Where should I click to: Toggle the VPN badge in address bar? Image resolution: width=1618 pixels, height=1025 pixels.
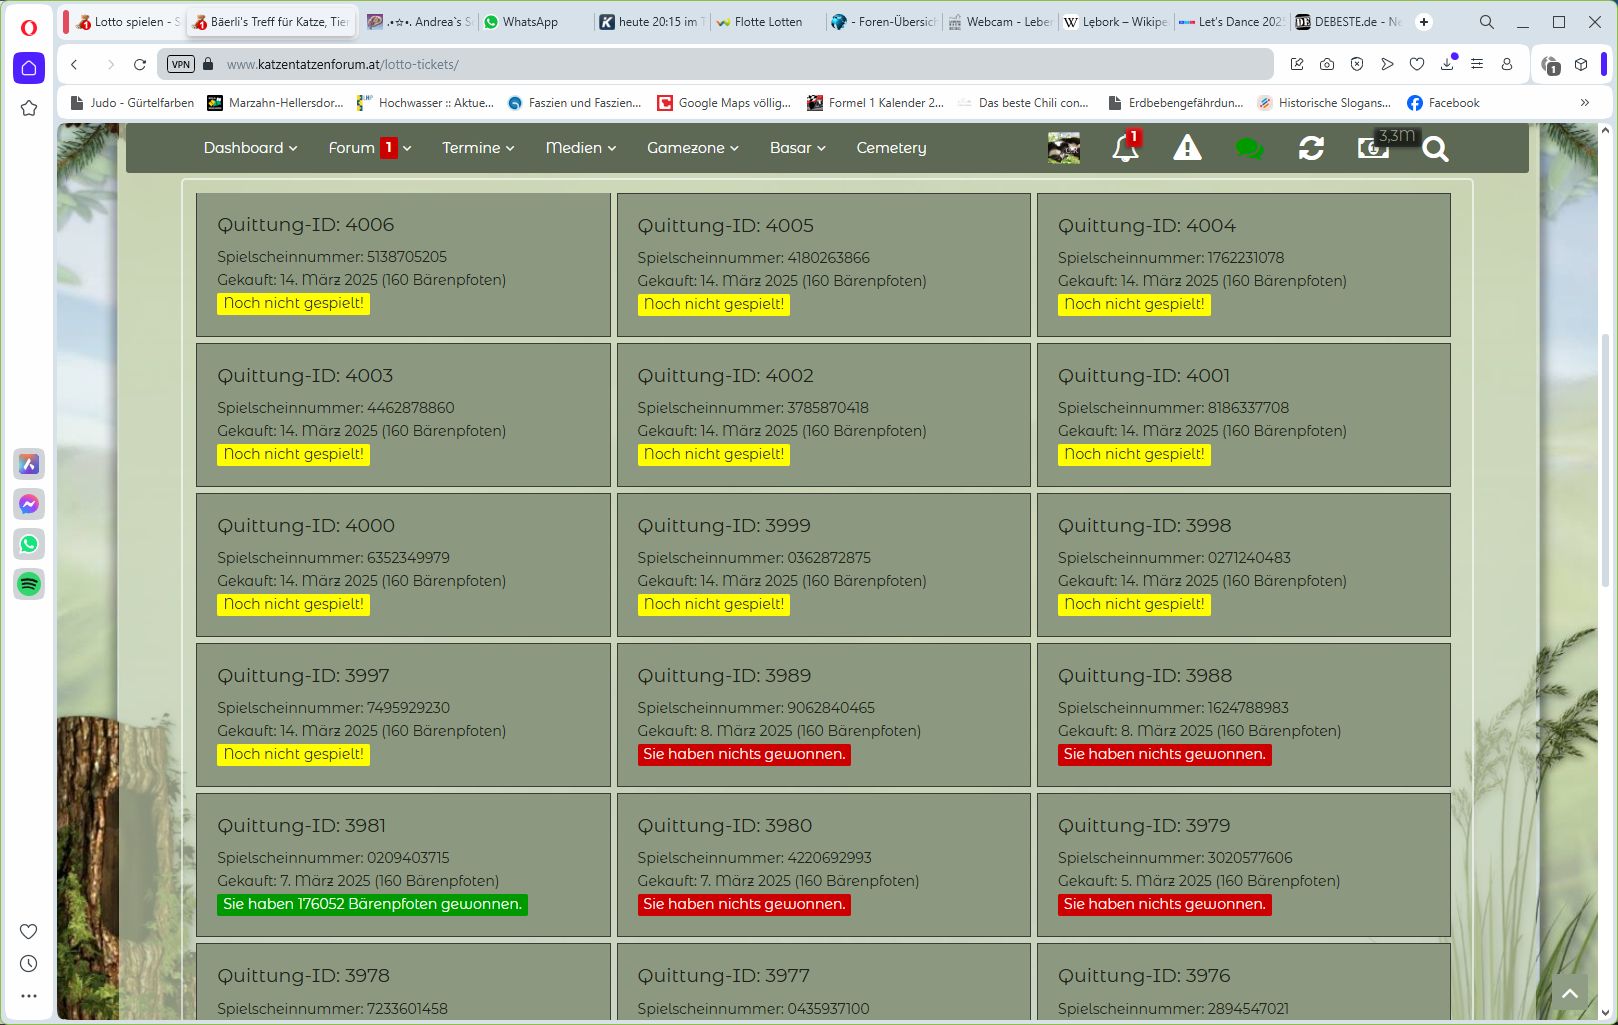click(181, 64)
